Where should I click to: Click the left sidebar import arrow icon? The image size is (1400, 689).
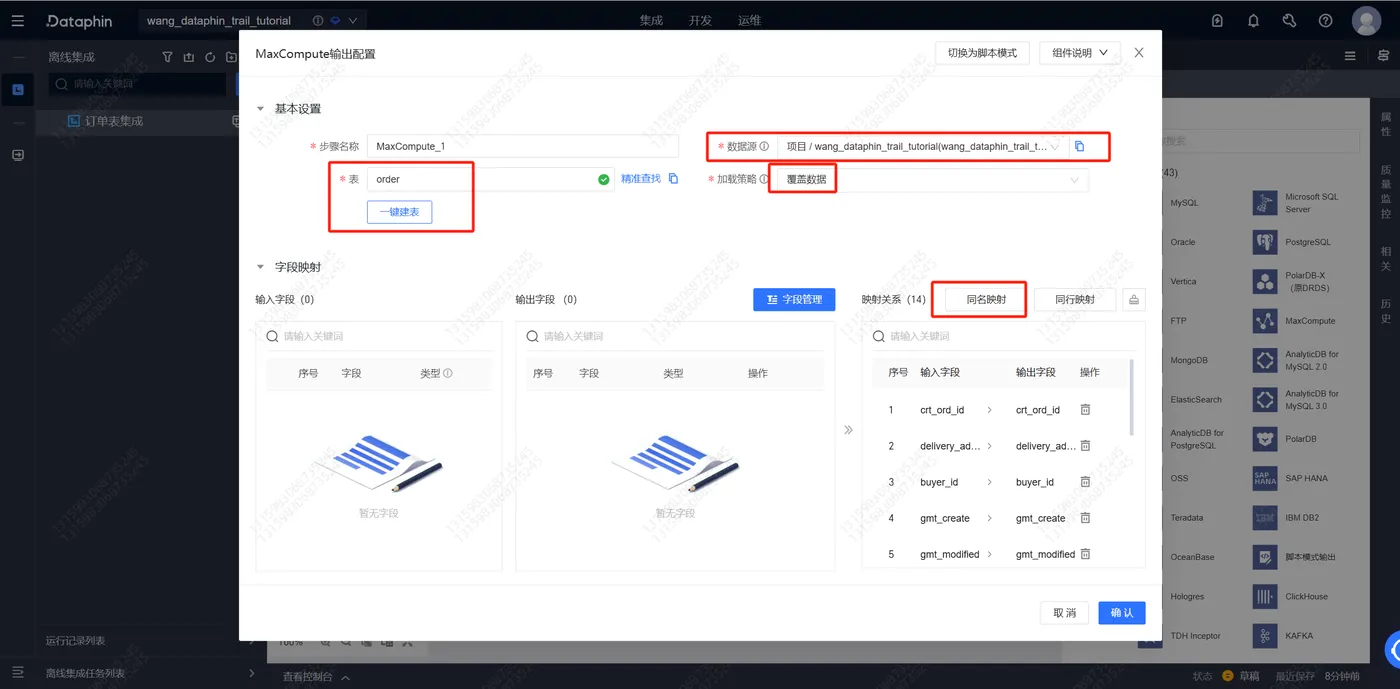pos(17,155)
